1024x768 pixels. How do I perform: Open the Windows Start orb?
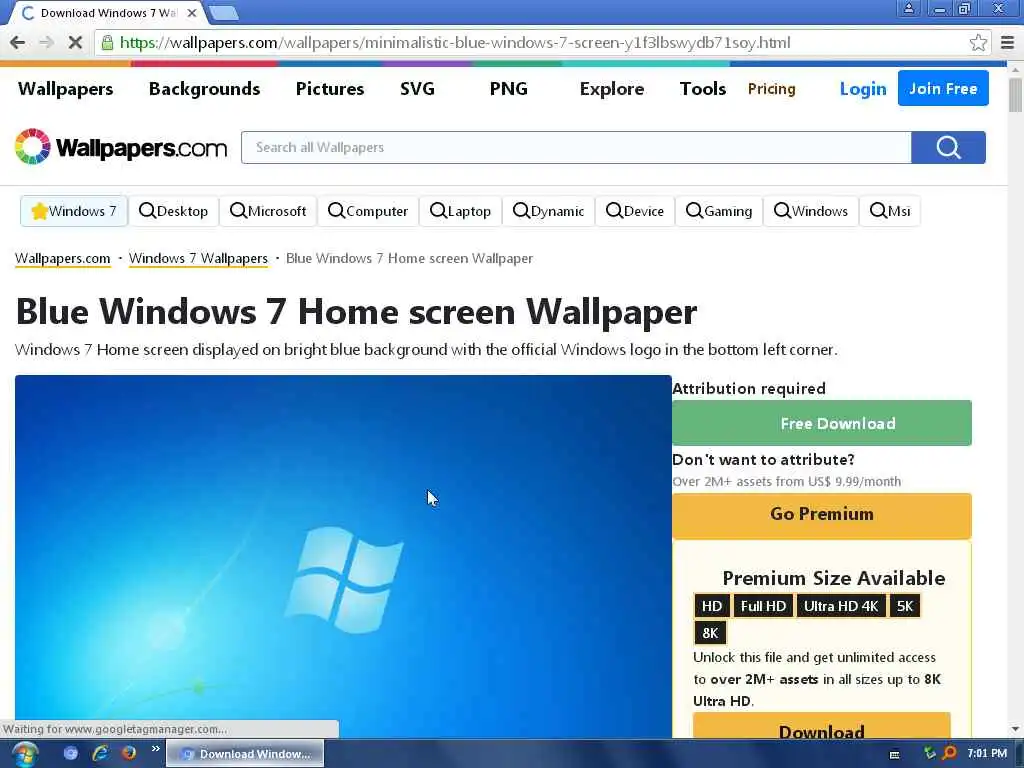click(25, 754)
